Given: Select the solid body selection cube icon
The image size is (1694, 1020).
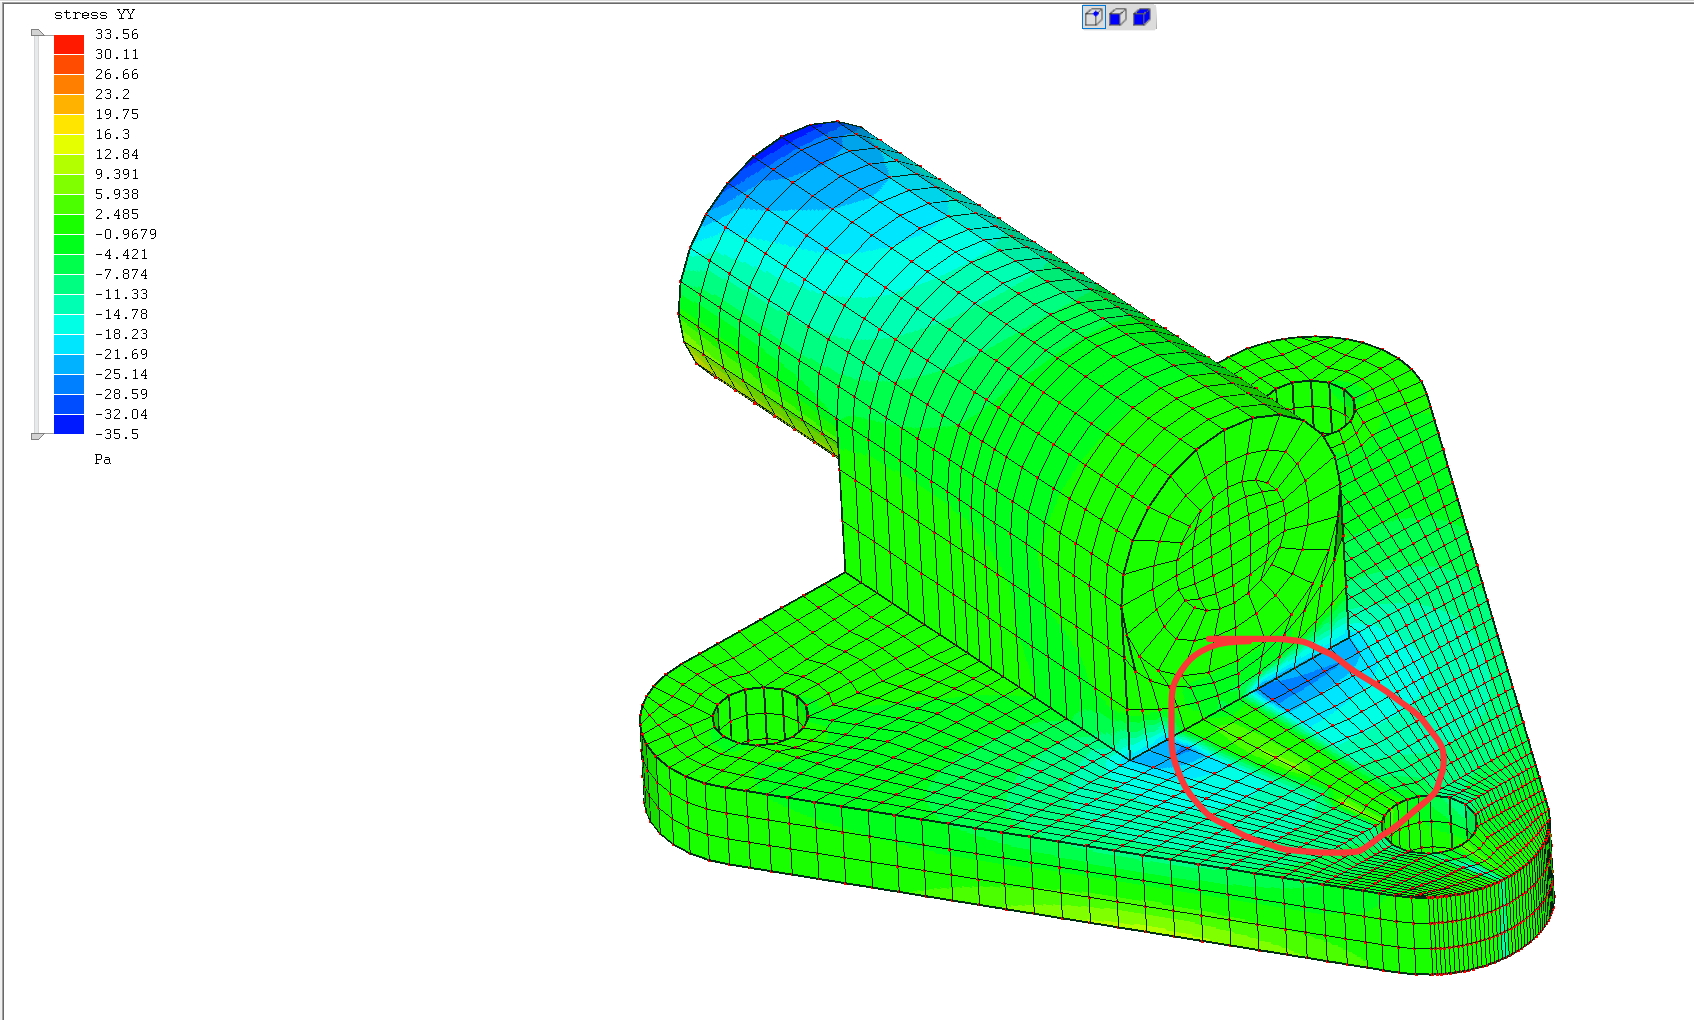Looking at the screenshot, I should 1141,17.
